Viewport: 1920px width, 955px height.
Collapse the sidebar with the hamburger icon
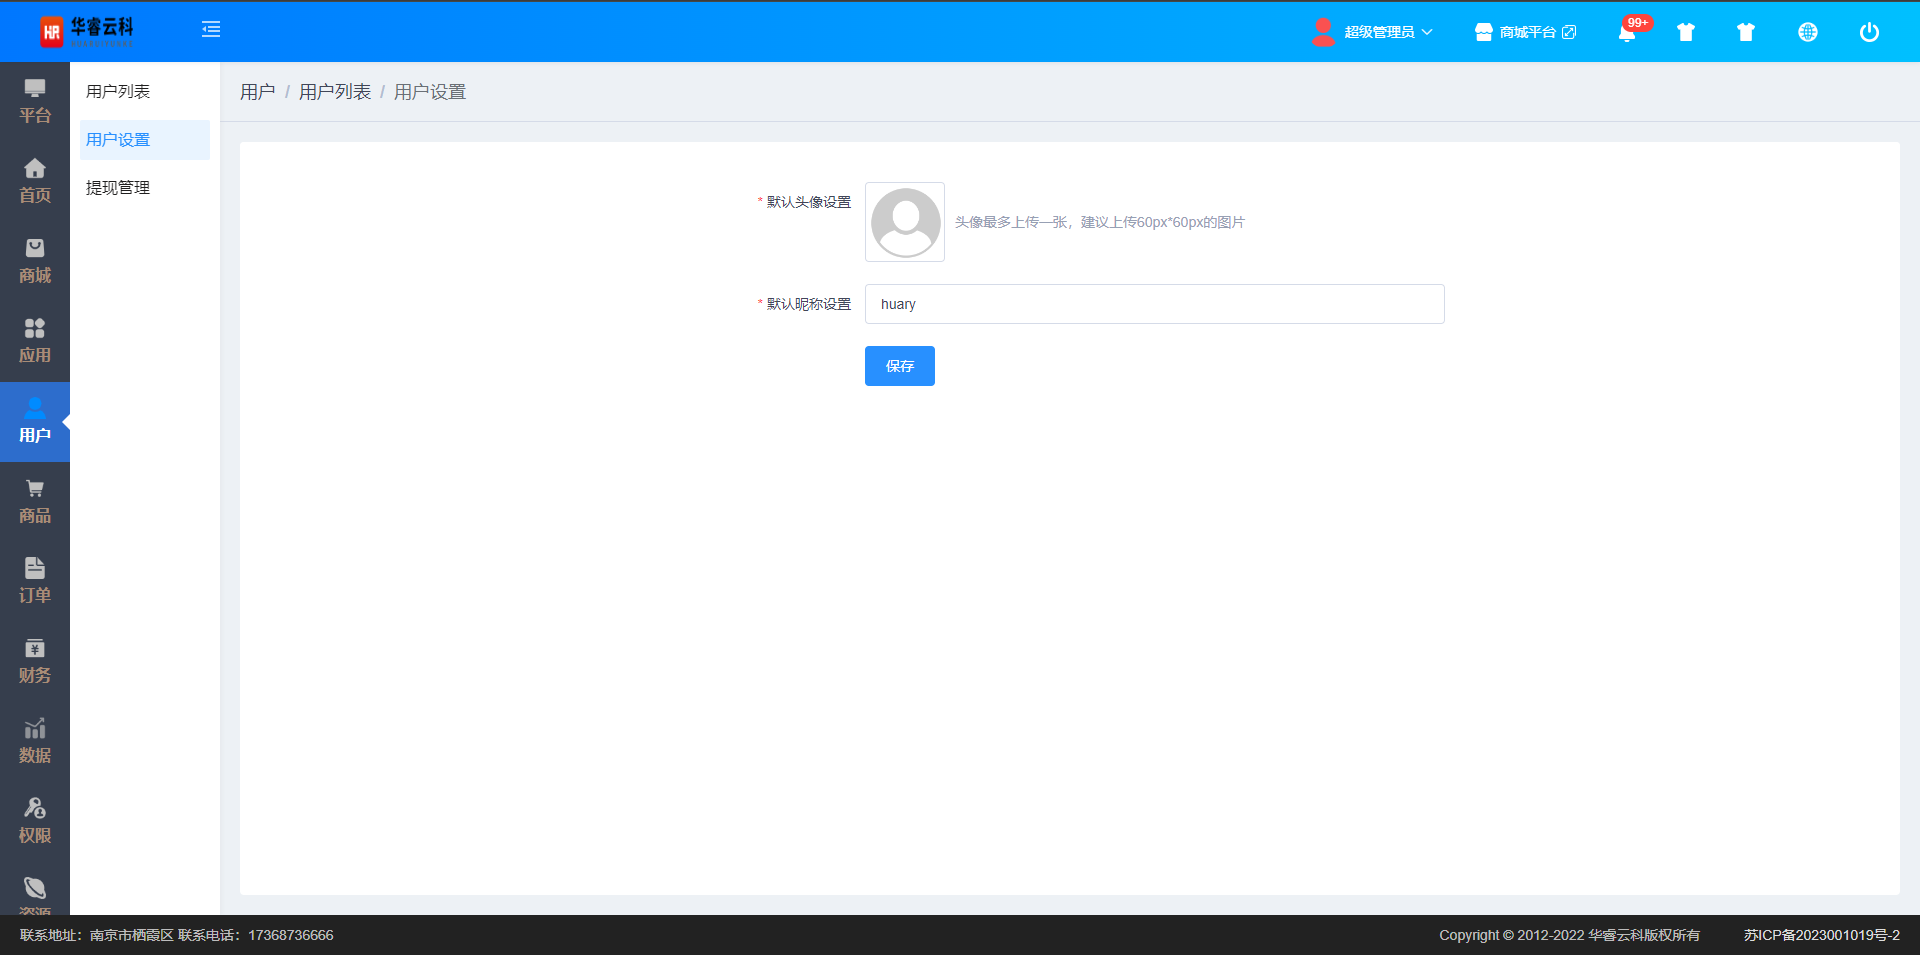211,30
